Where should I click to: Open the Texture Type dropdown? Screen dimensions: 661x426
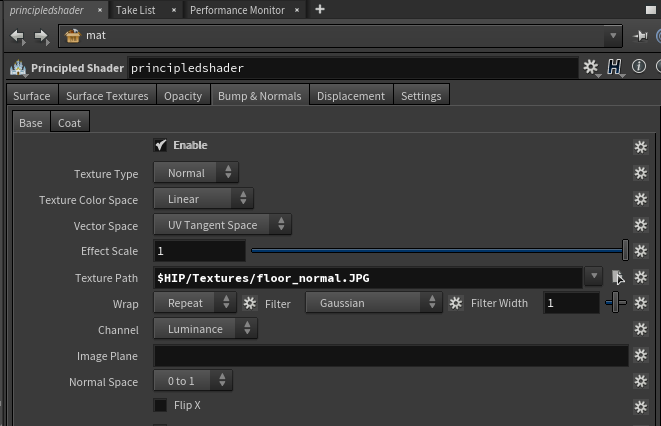tap(196, 173)
